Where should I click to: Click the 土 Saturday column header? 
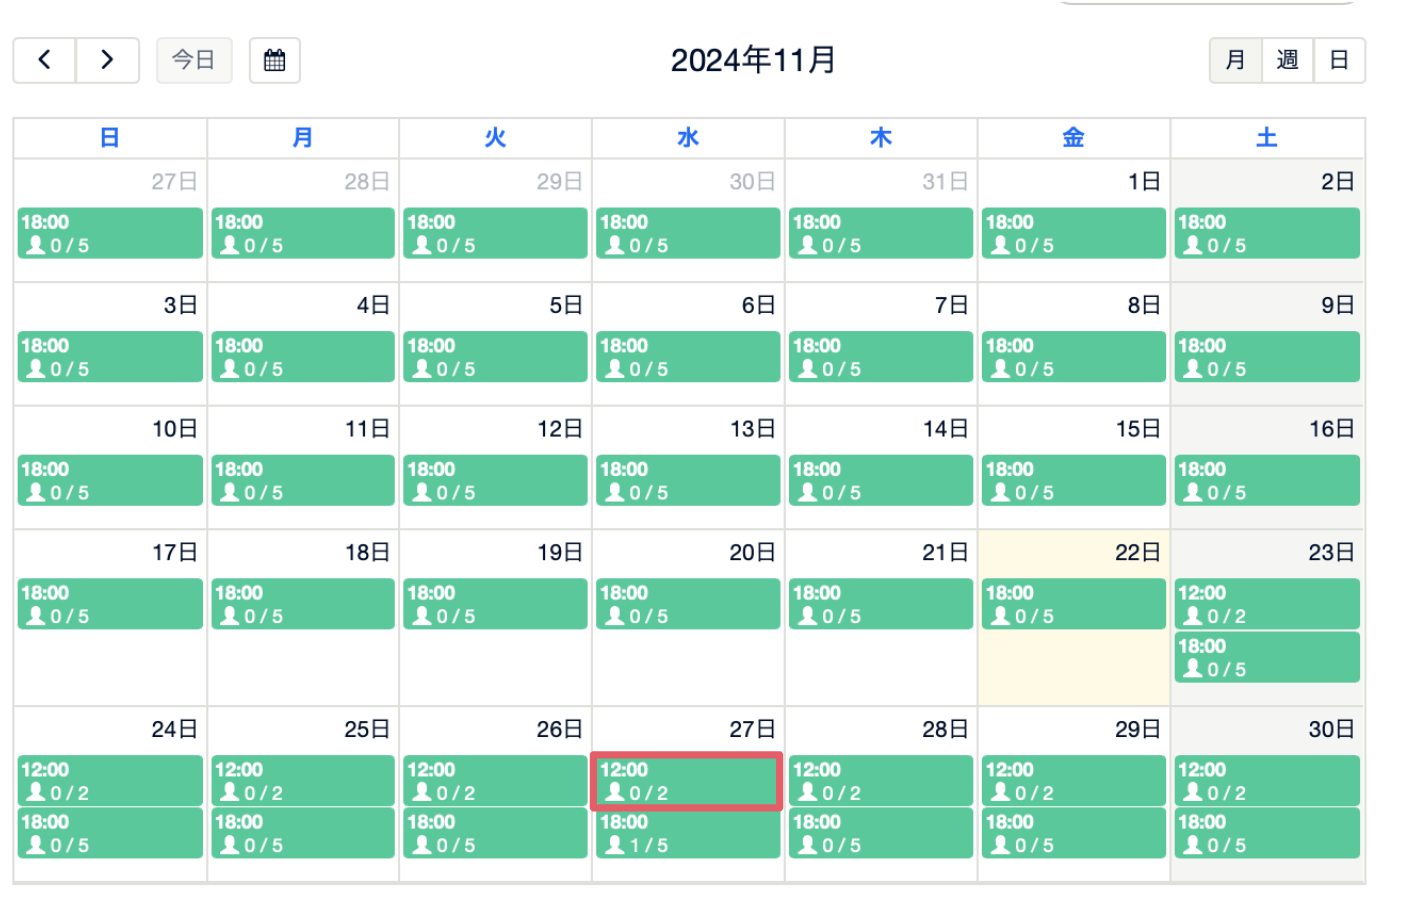pyautogui.click(x=1267, y=138)
